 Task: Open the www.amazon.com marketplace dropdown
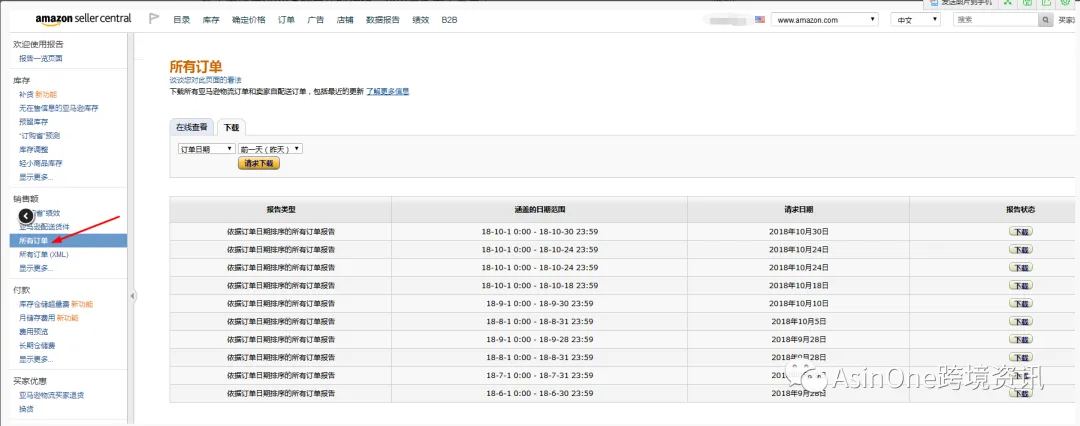(x=824, y=20)
